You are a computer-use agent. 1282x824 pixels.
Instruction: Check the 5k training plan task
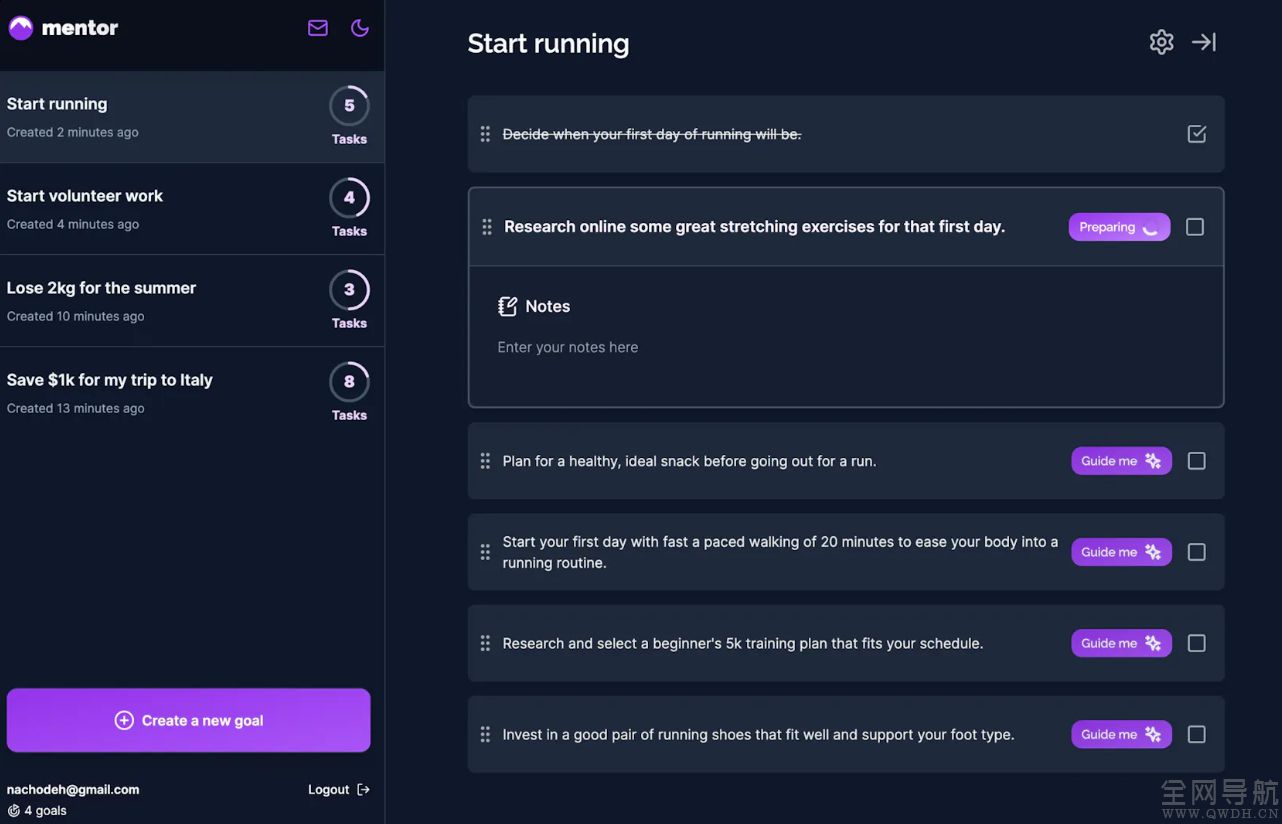click(1197, 643)
